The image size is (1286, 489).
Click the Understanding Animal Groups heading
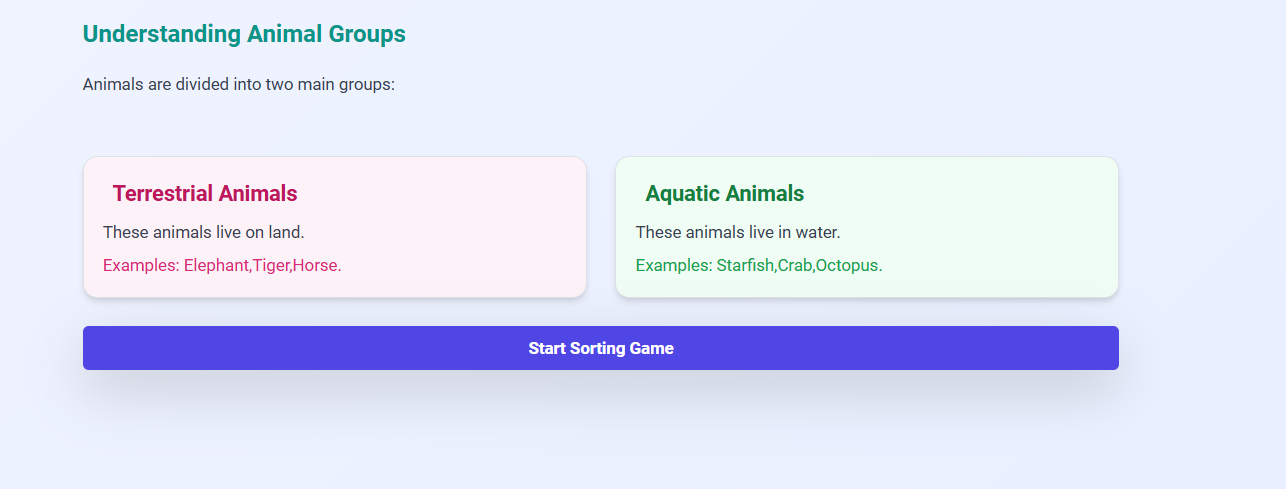(244, 34)
